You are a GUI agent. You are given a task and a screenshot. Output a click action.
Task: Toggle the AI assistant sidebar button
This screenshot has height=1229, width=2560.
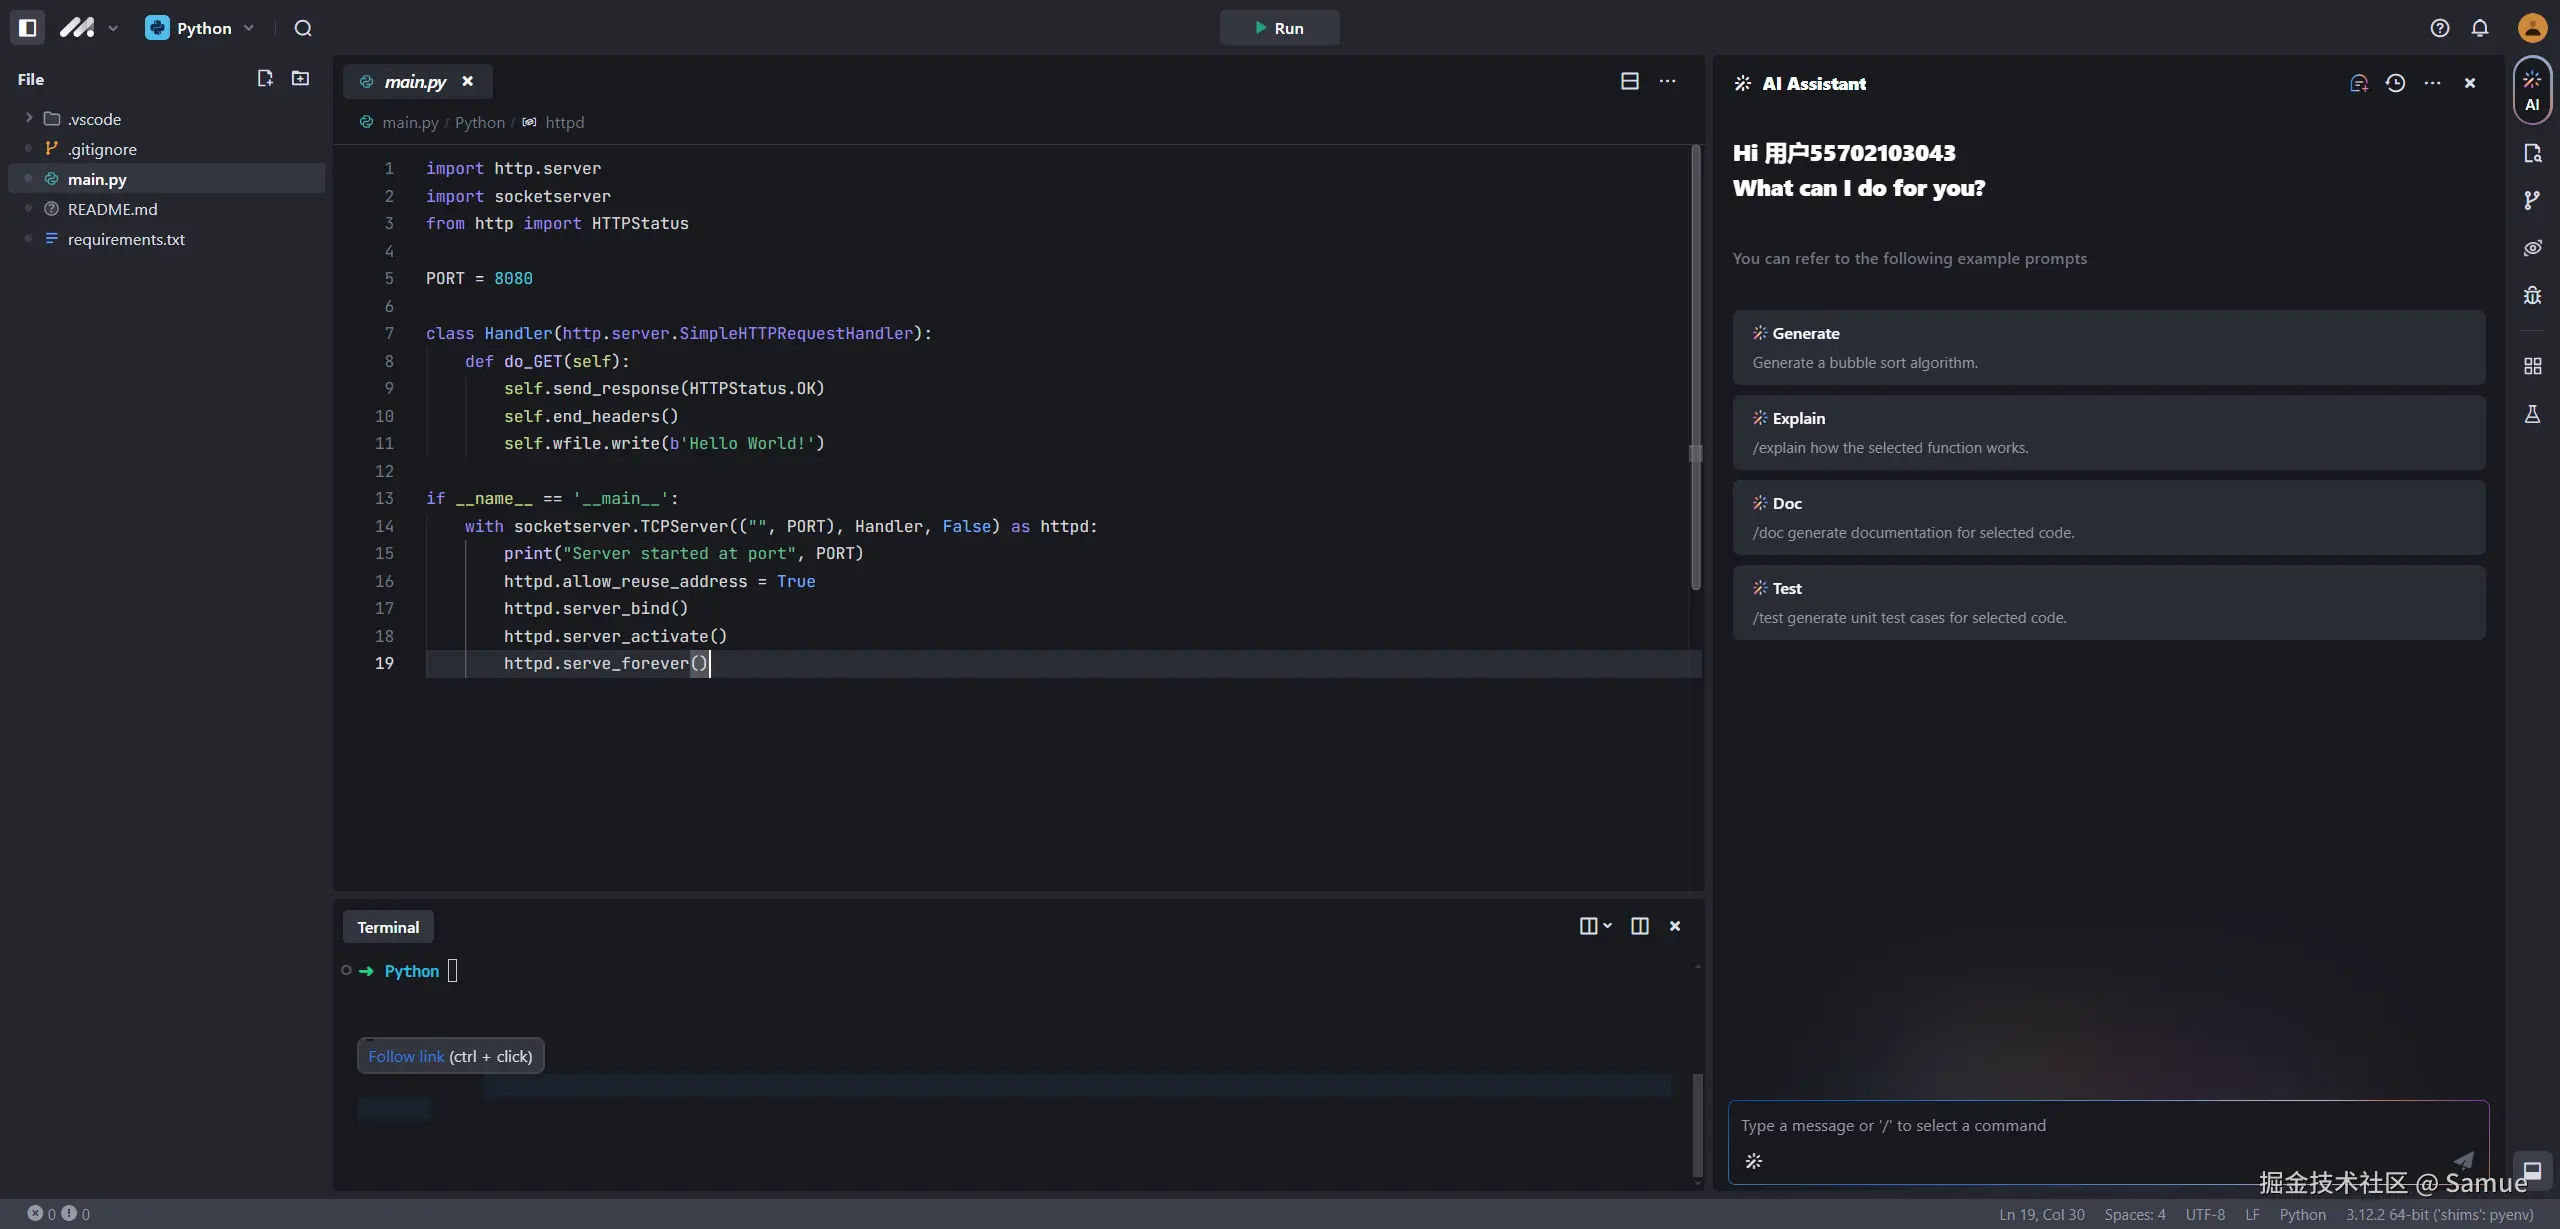point(2532,90)
